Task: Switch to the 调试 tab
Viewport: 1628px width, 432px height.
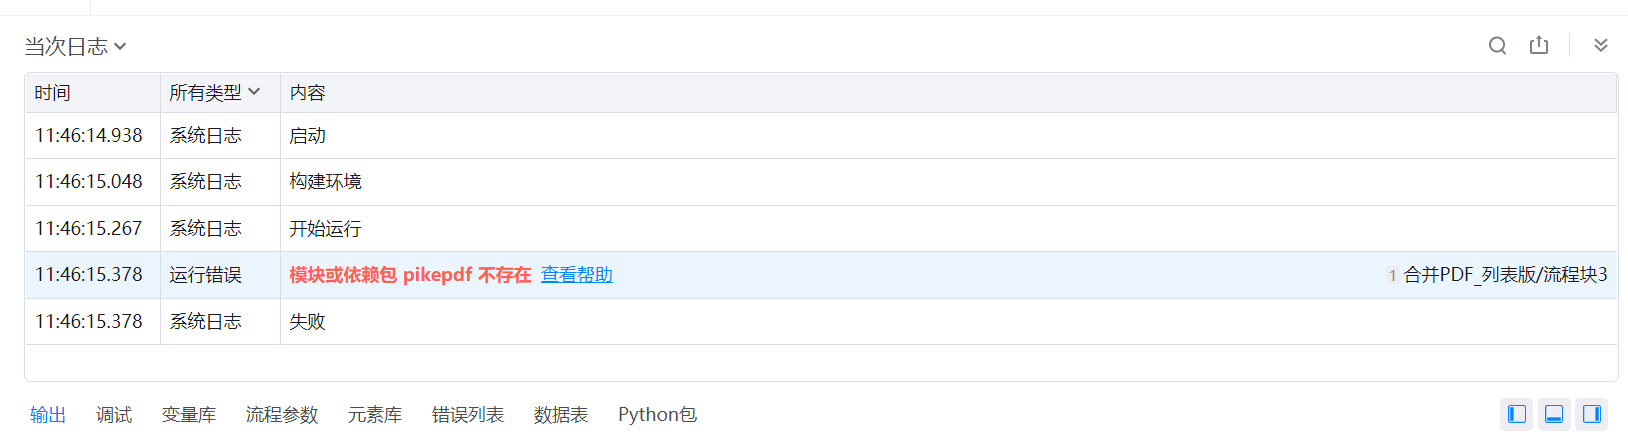Action: pyautogui.click(x=114, y=415)
